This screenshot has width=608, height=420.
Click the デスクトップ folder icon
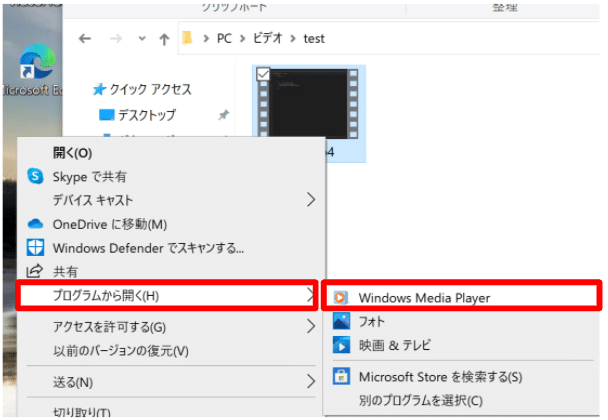coord(107,115)
